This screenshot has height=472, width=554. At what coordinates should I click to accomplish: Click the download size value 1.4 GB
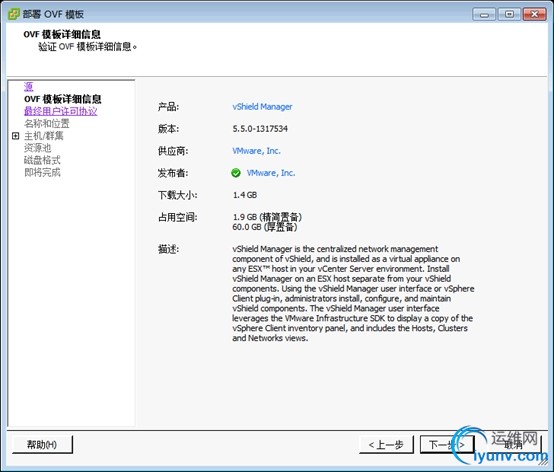click(245, 195)
